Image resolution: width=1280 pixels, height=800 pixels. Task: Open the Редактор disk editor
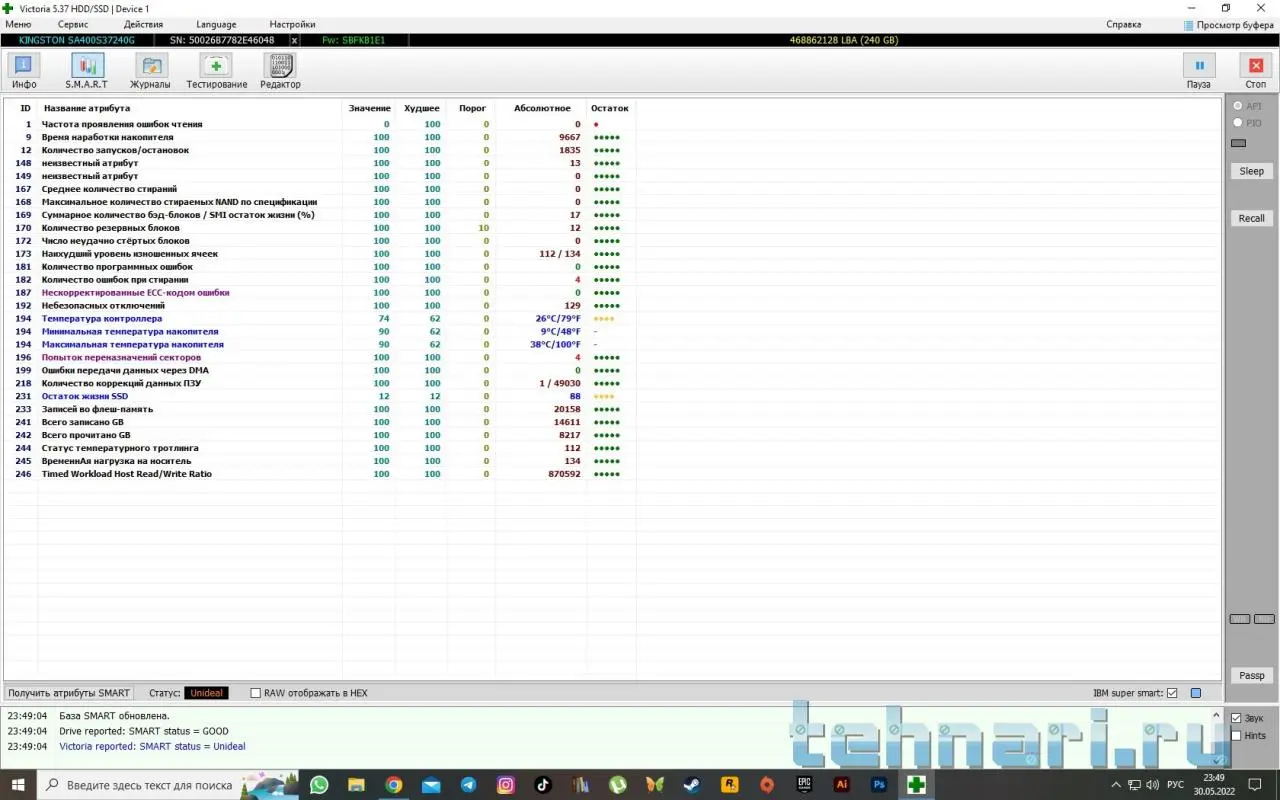280,71
